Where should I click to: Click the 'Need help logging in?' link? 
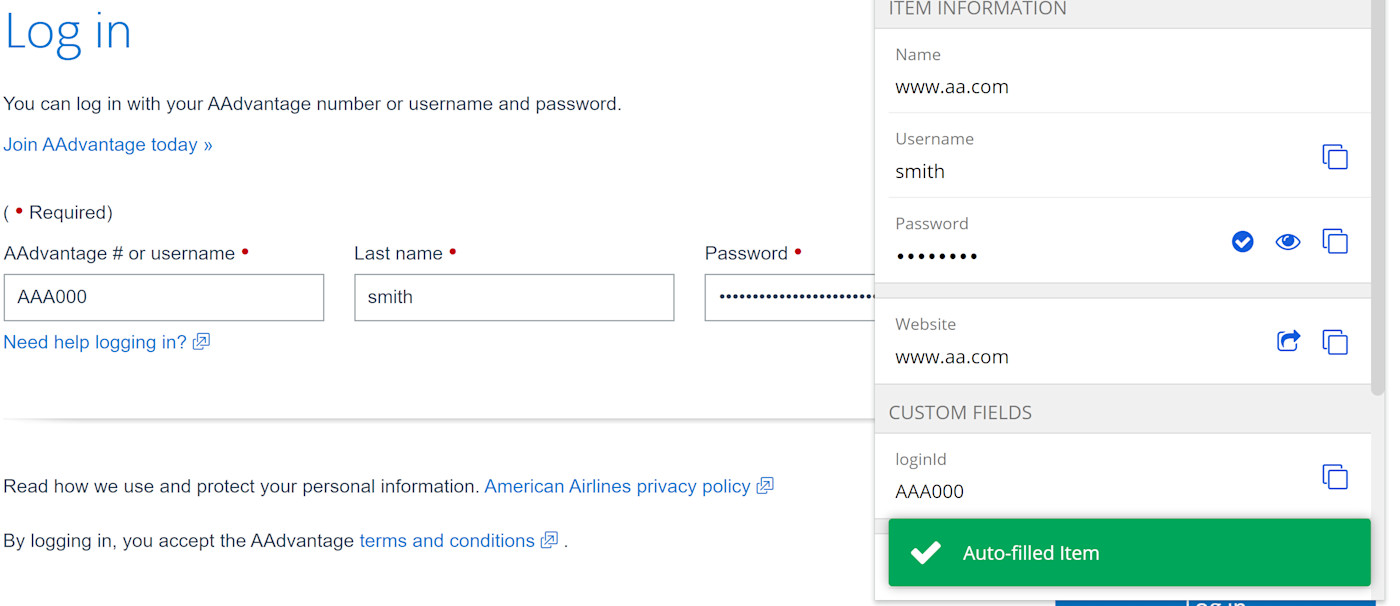[93, 341]
